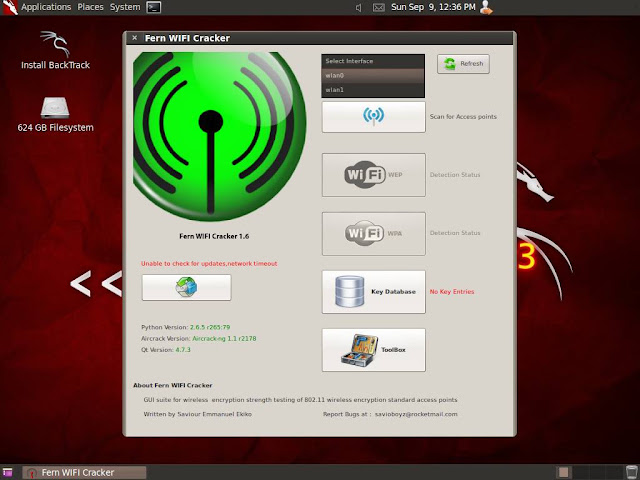This screenshot has height=480, width=640.
Task: Open the WiFi WPA attack panel
Action: coord(373,233)
